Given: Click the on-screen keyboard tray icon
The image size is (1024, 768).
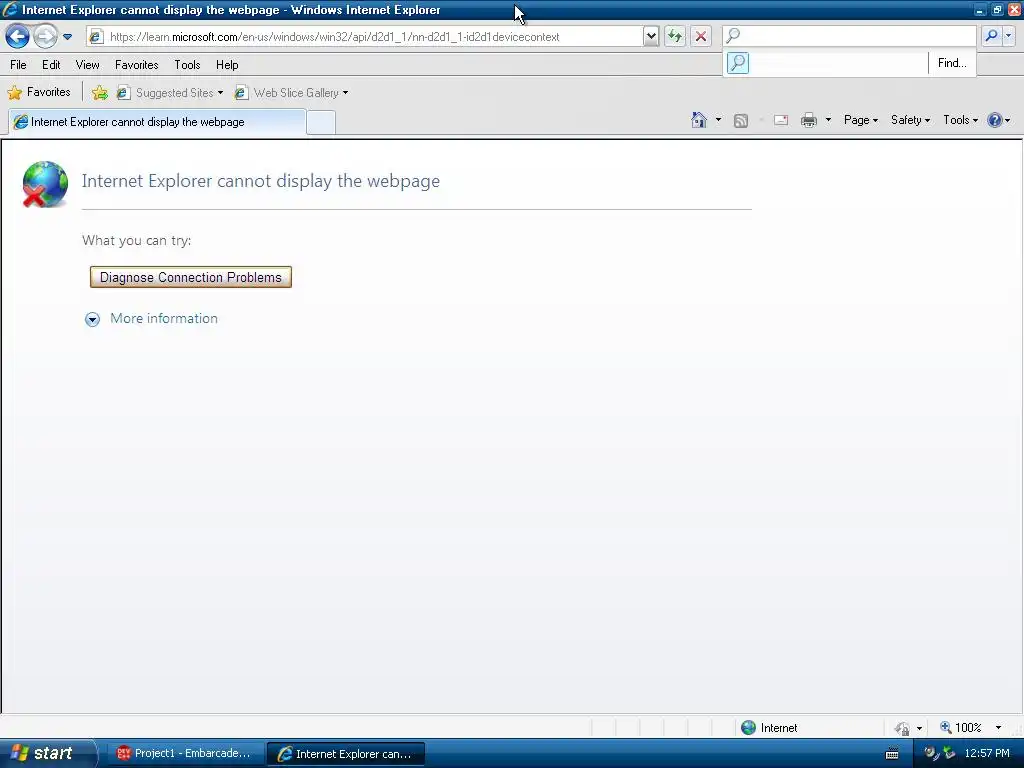Looking at the screenshot, I should point(891,754).
